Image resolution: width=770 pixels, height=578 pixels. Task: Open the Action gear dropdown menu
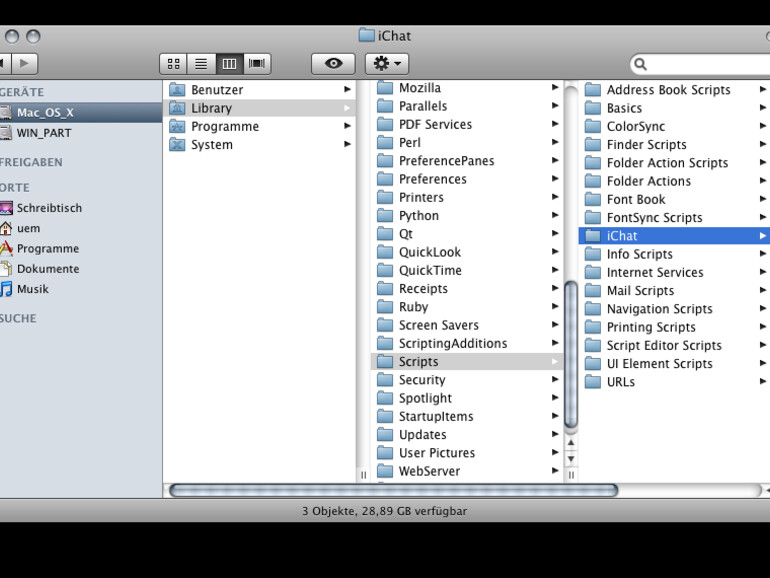click(387, 63)
